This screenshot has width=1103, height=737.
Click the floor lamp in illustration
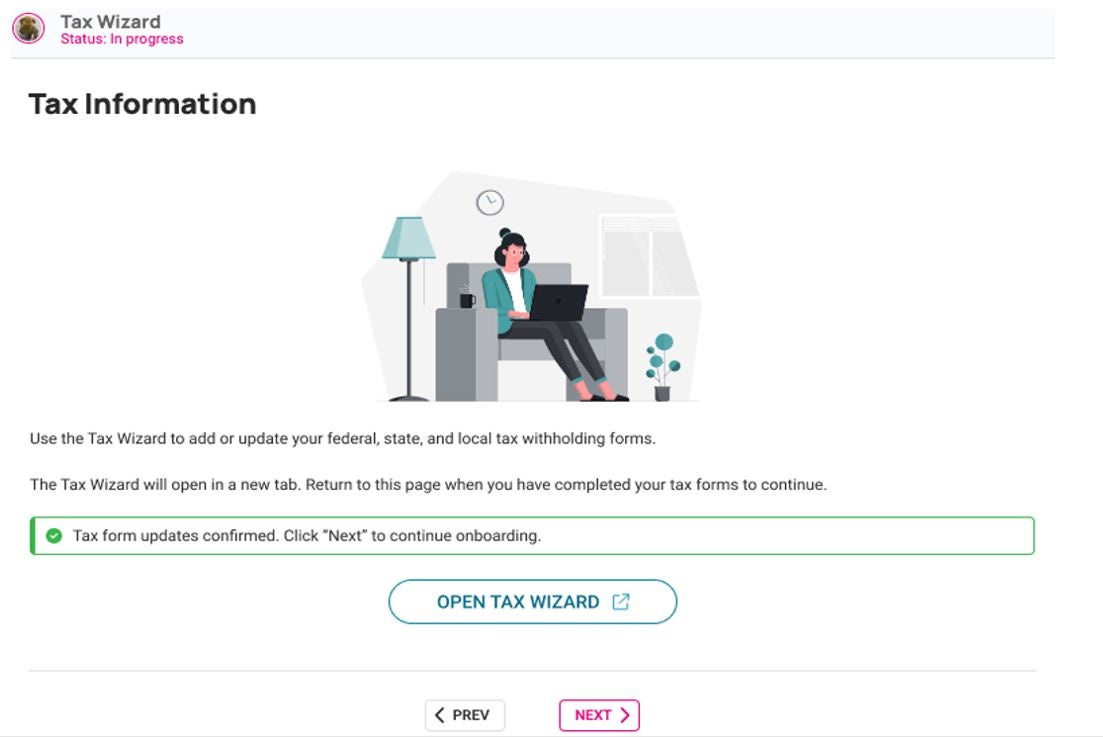pyautogui.click(x=409, y=309)
